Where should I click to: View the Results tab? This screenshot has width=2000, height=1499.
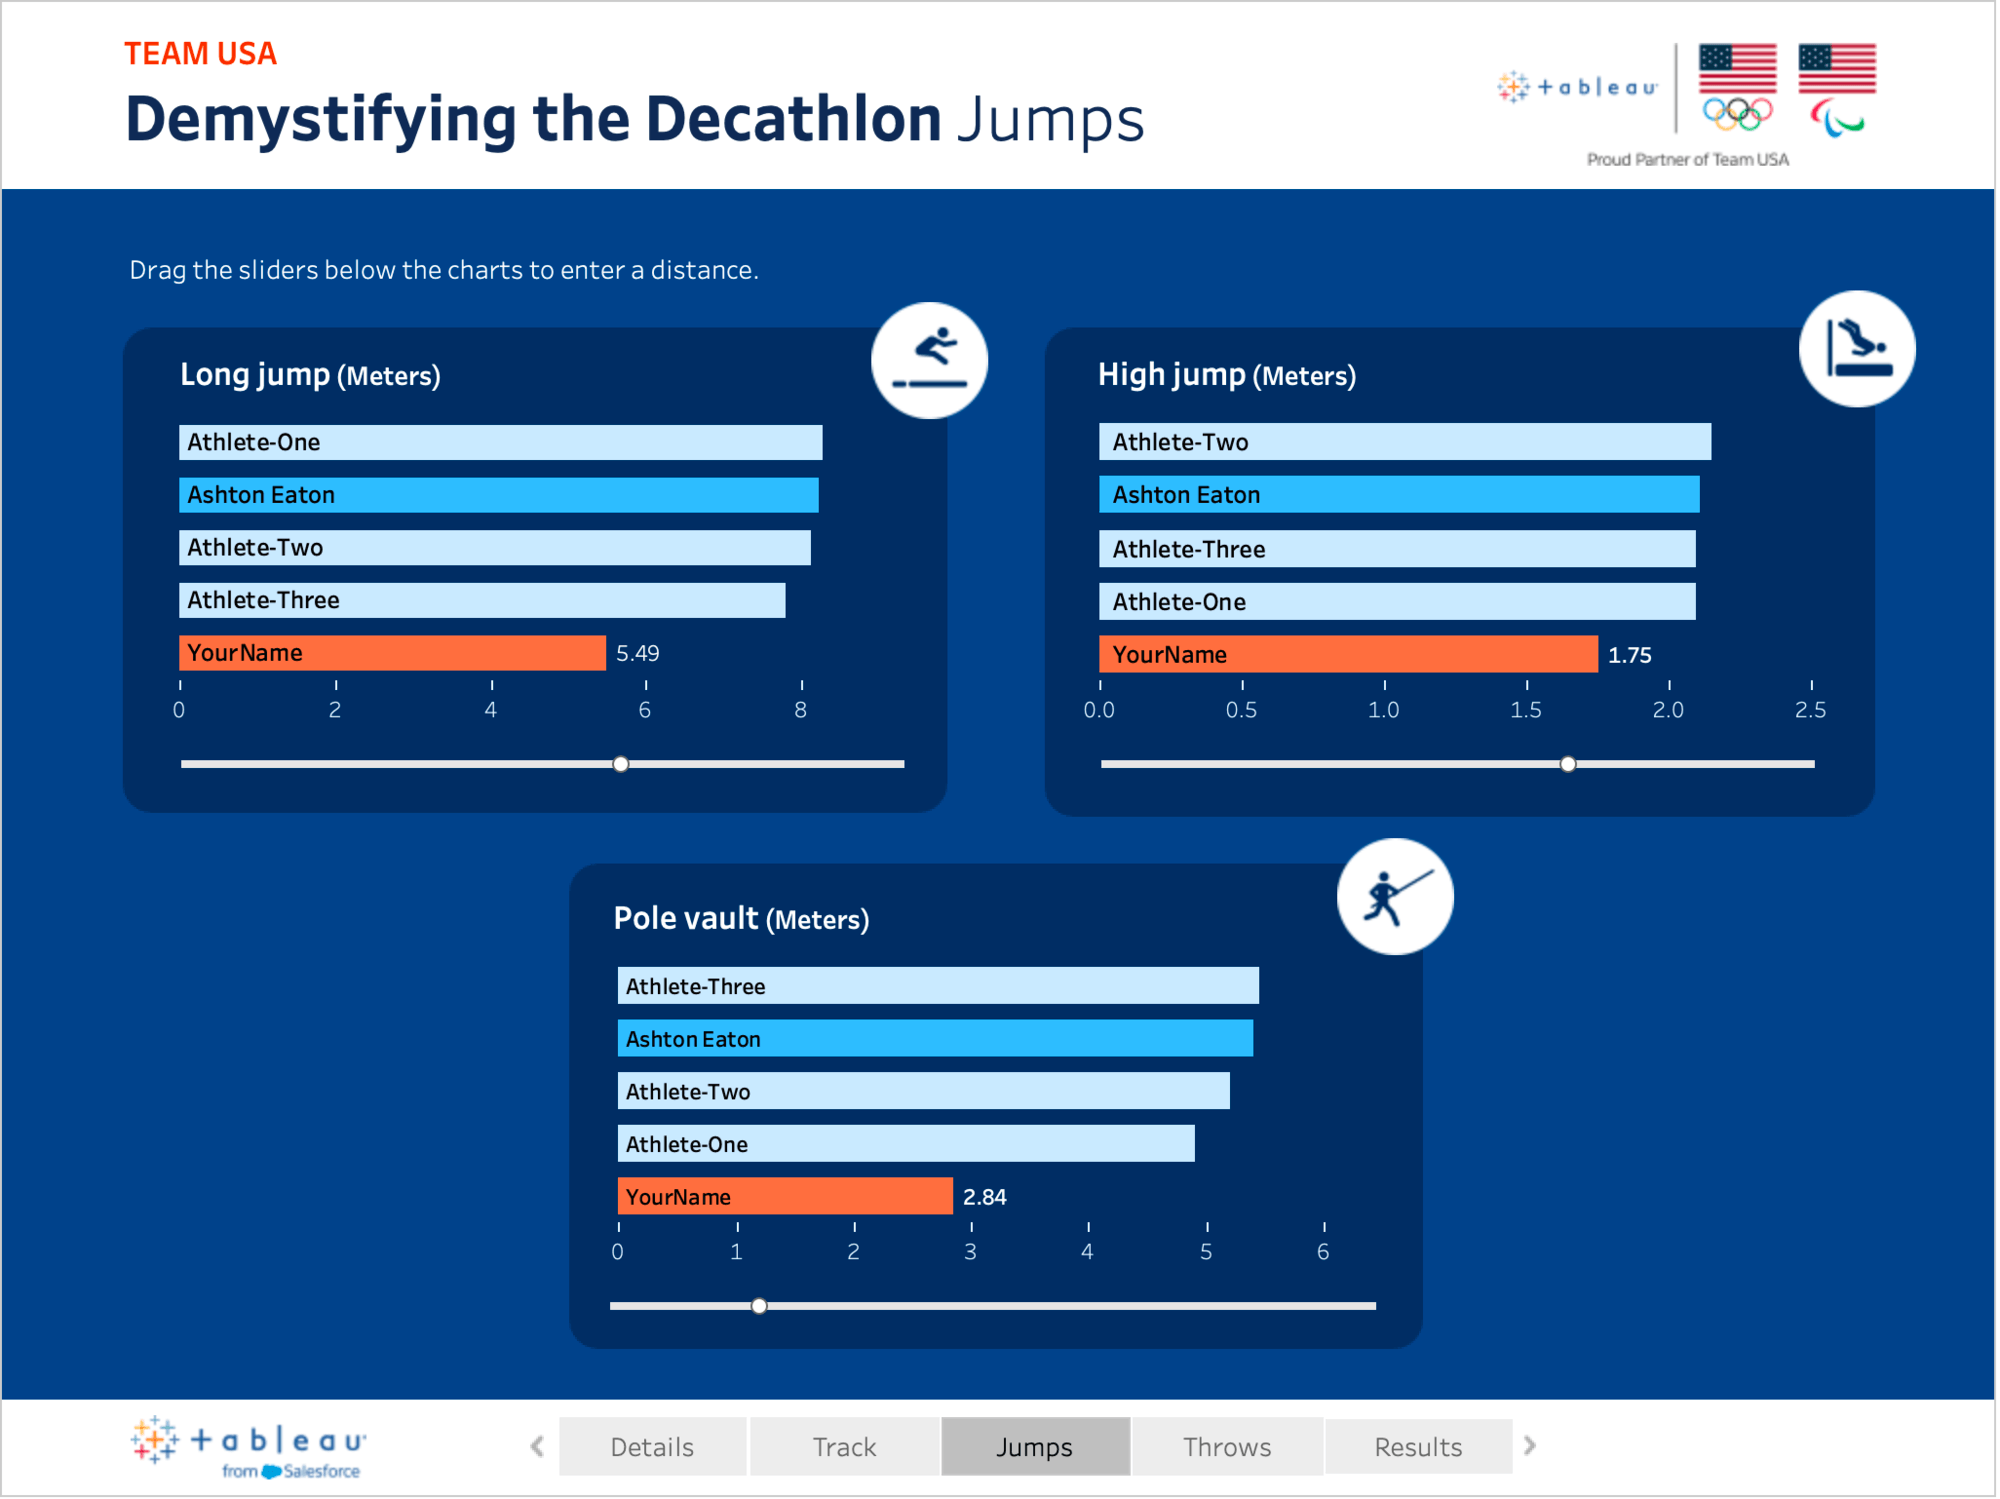click(1420, 1448)
